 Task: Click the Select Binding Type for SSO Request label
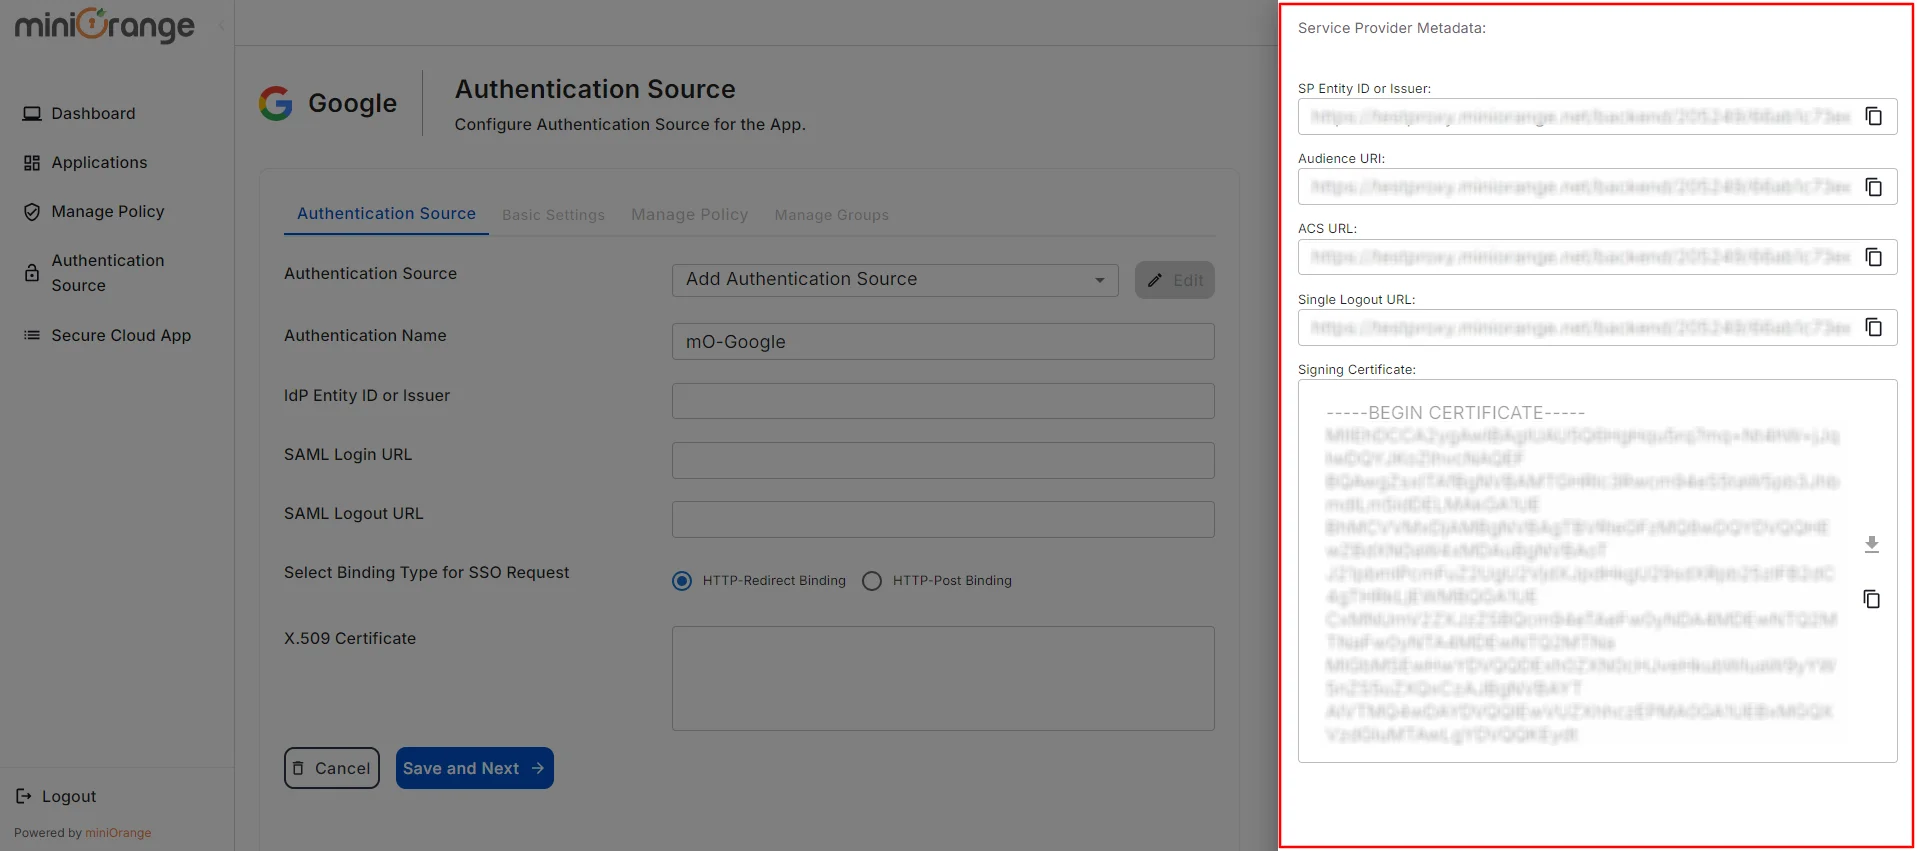pyautogui.click(x=427, y=572)
